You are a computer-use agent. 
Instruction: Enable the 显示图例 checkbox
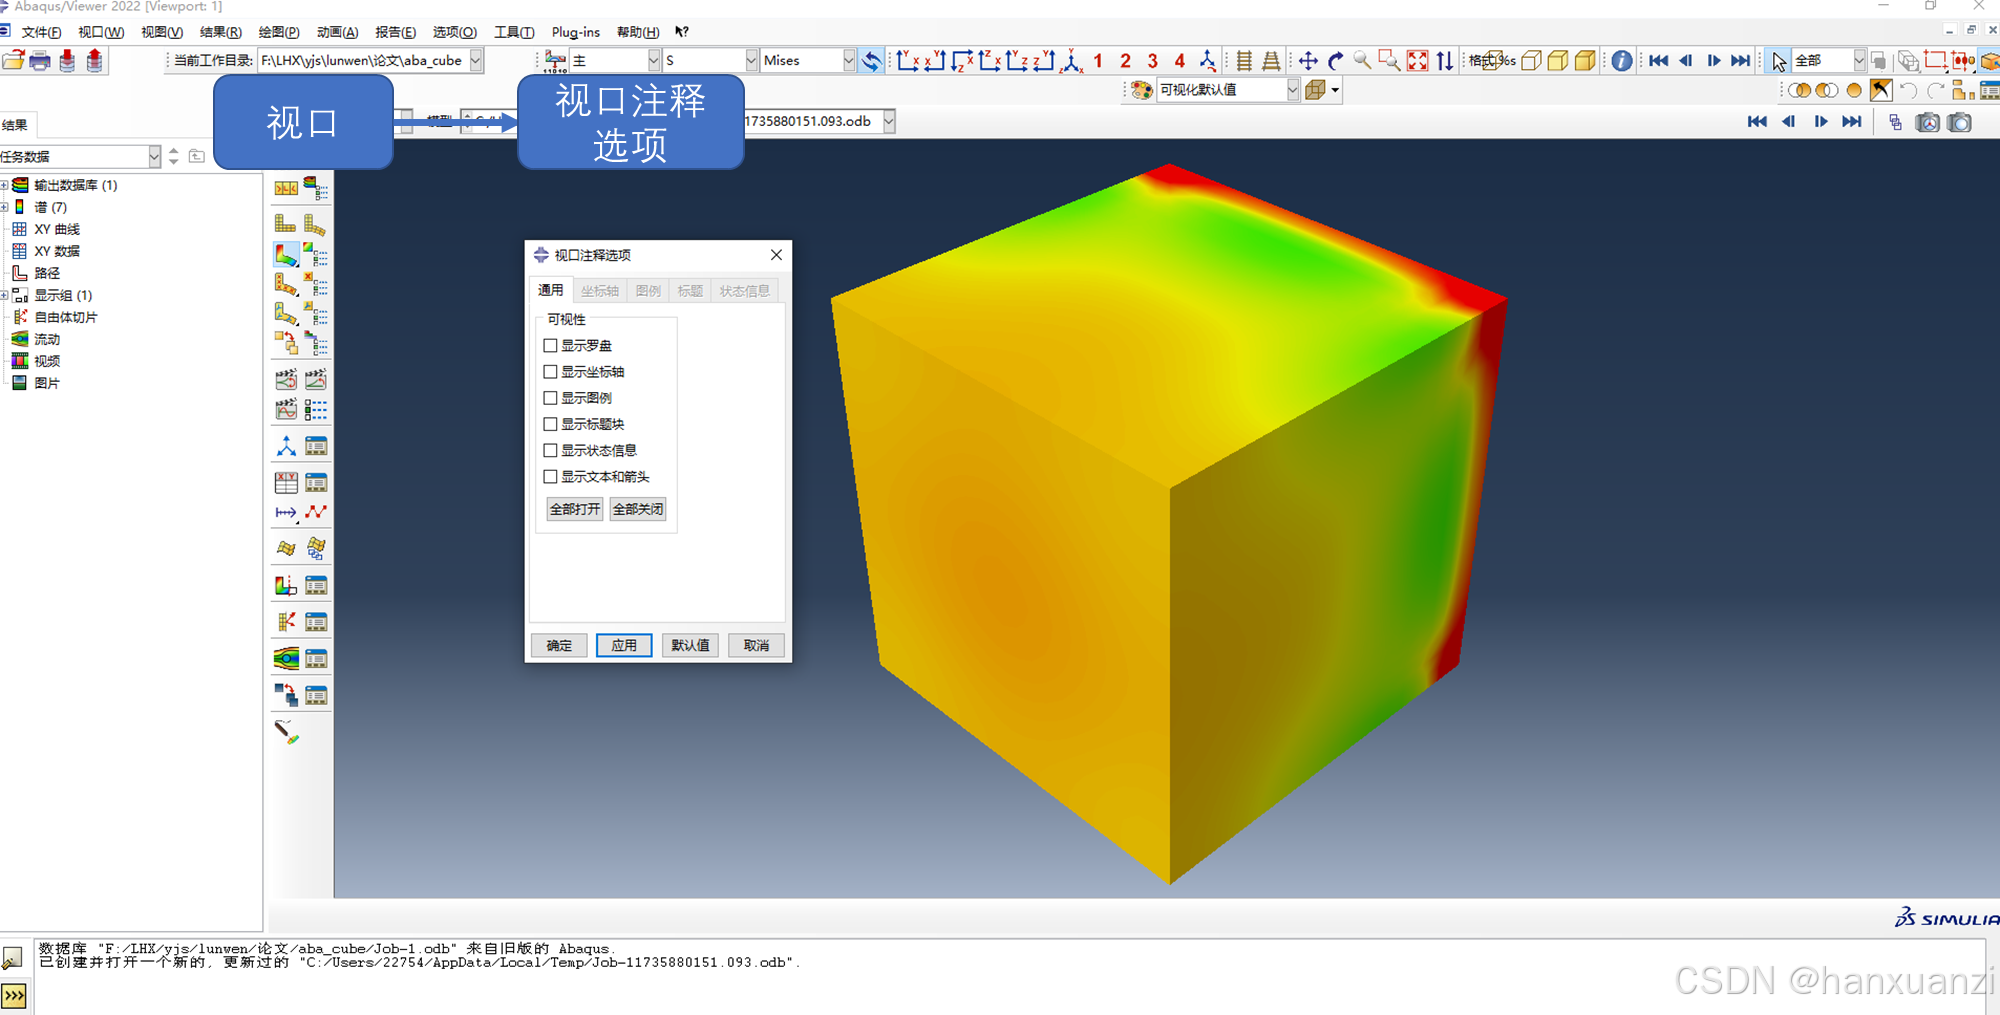click(550, 397)
